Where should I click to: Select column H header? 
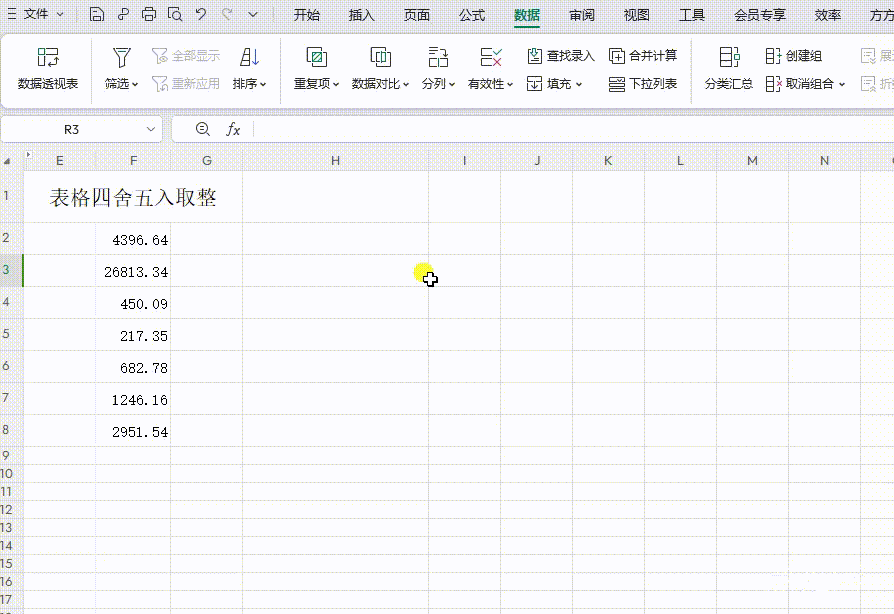click(335, 161)
